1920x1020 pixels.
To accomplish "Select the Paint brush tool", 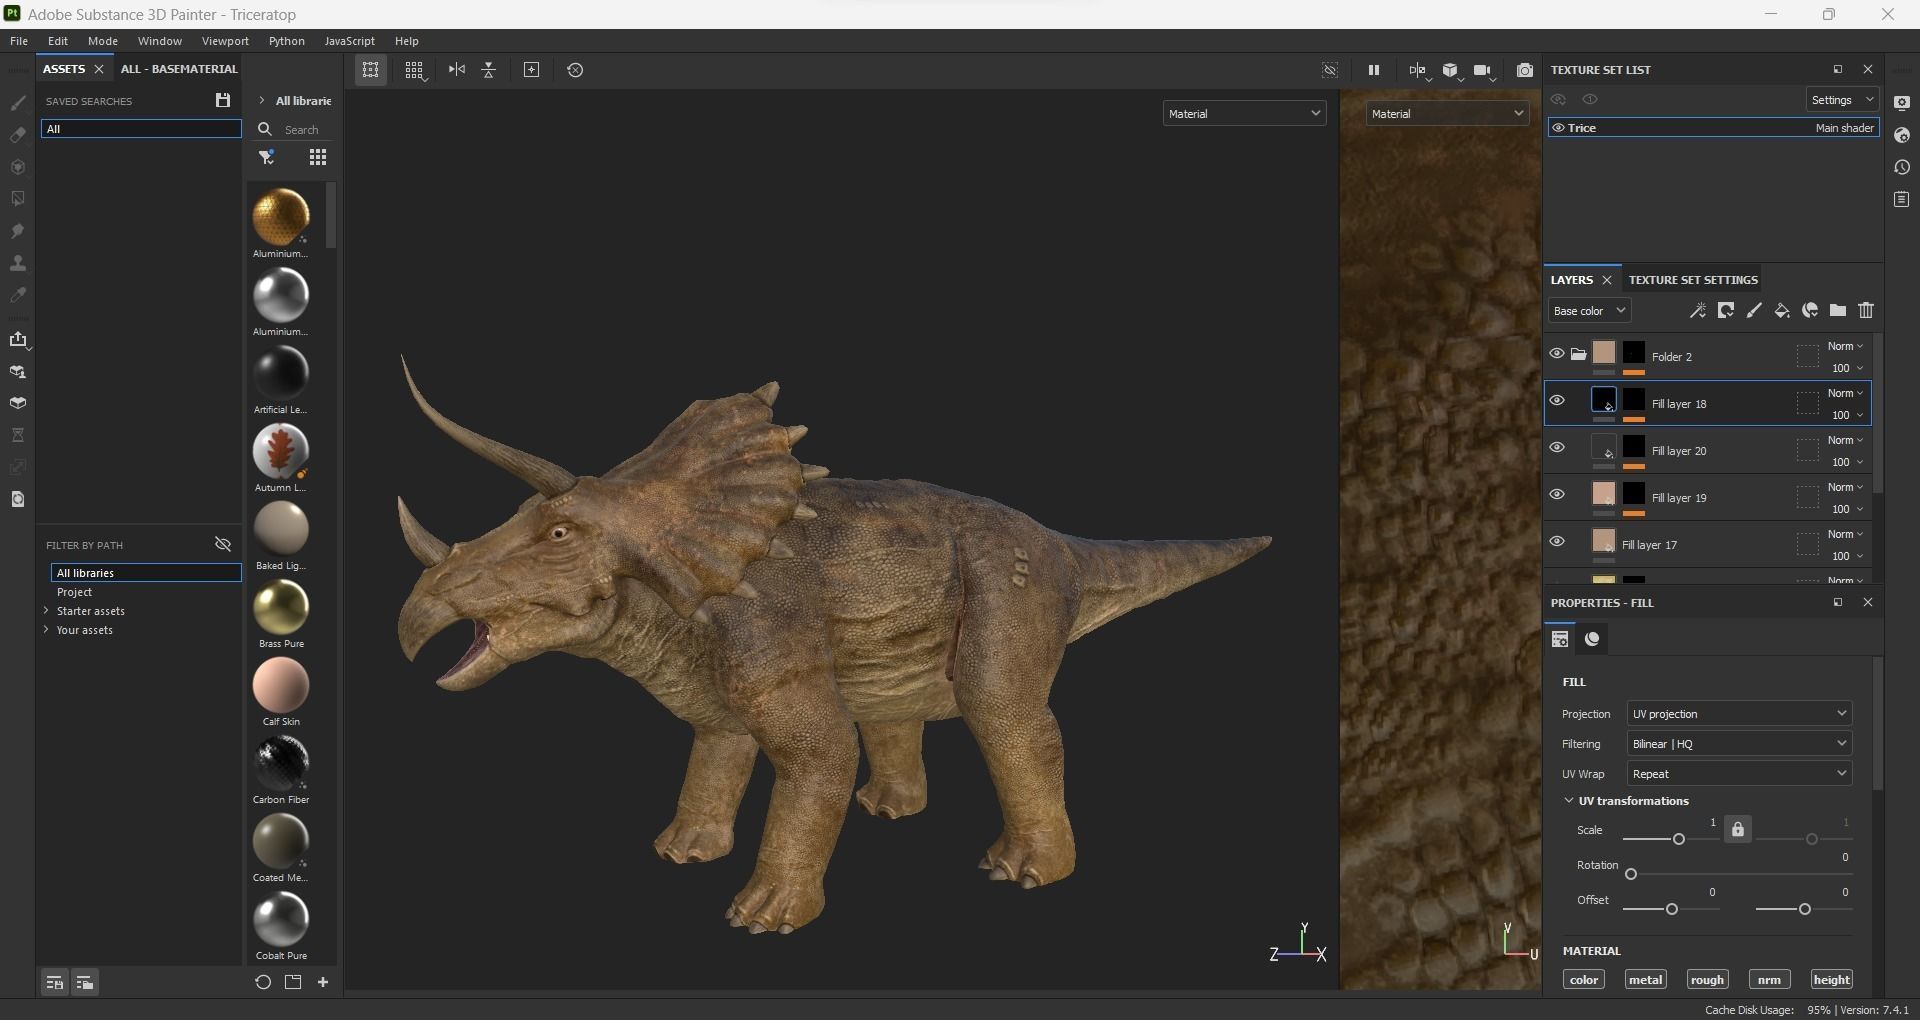I will point(18,103).
